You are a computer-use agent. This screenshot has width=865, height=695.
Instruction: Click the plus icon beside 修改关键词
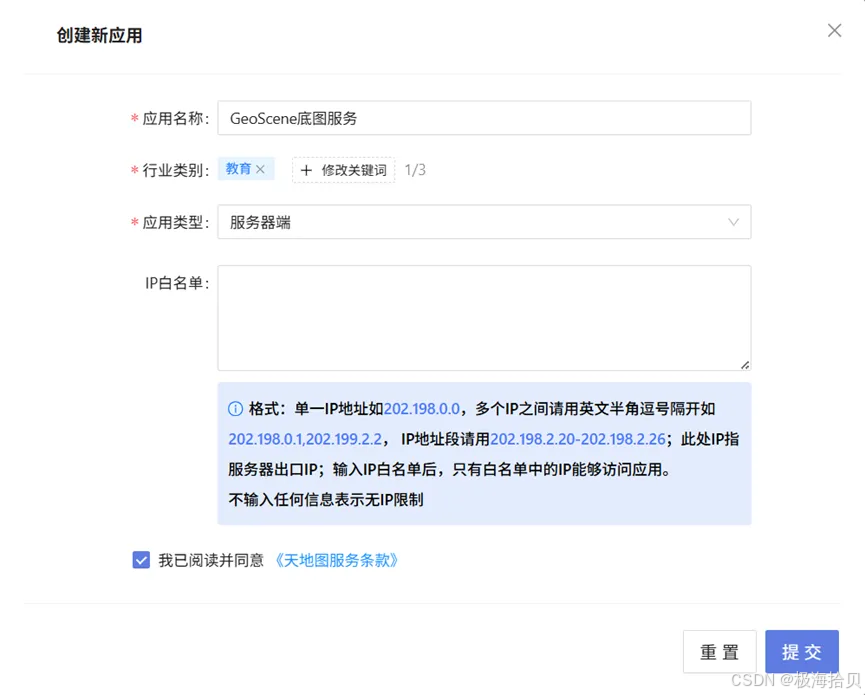tap(306, 170)
